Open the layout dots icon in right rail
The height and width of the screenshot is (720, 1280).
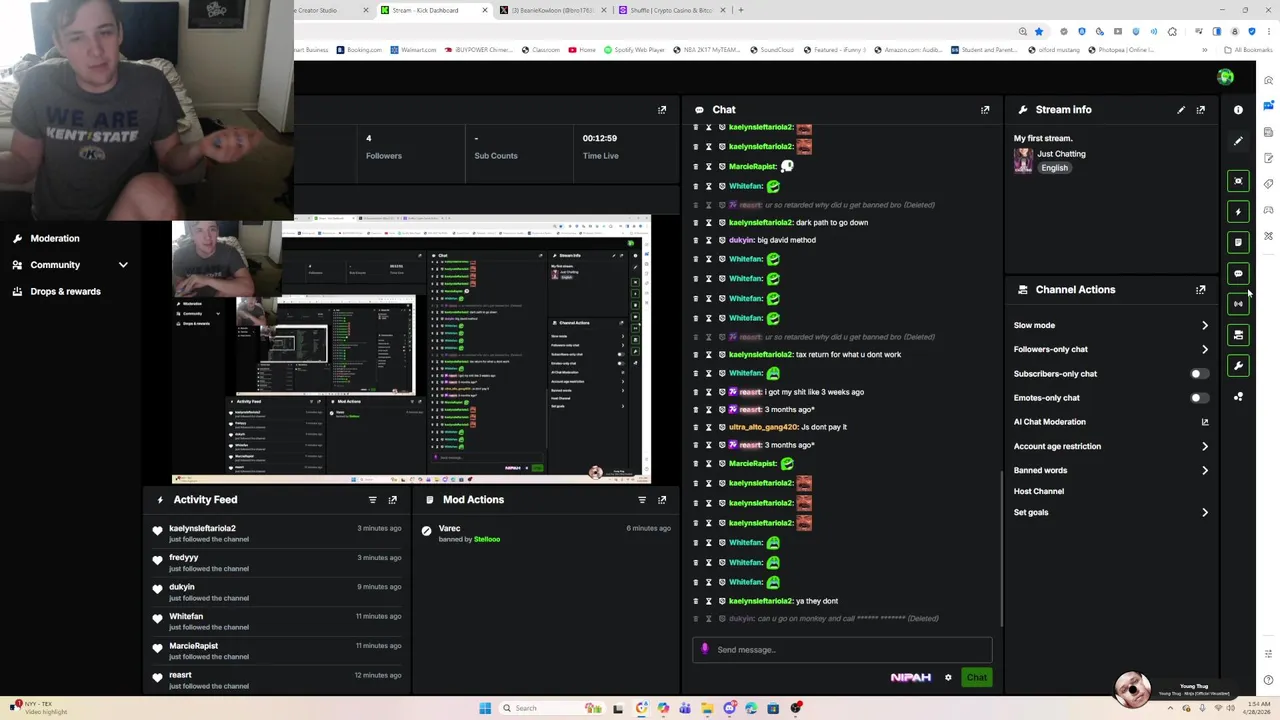pyautogui.click(x=1238, y=397)
